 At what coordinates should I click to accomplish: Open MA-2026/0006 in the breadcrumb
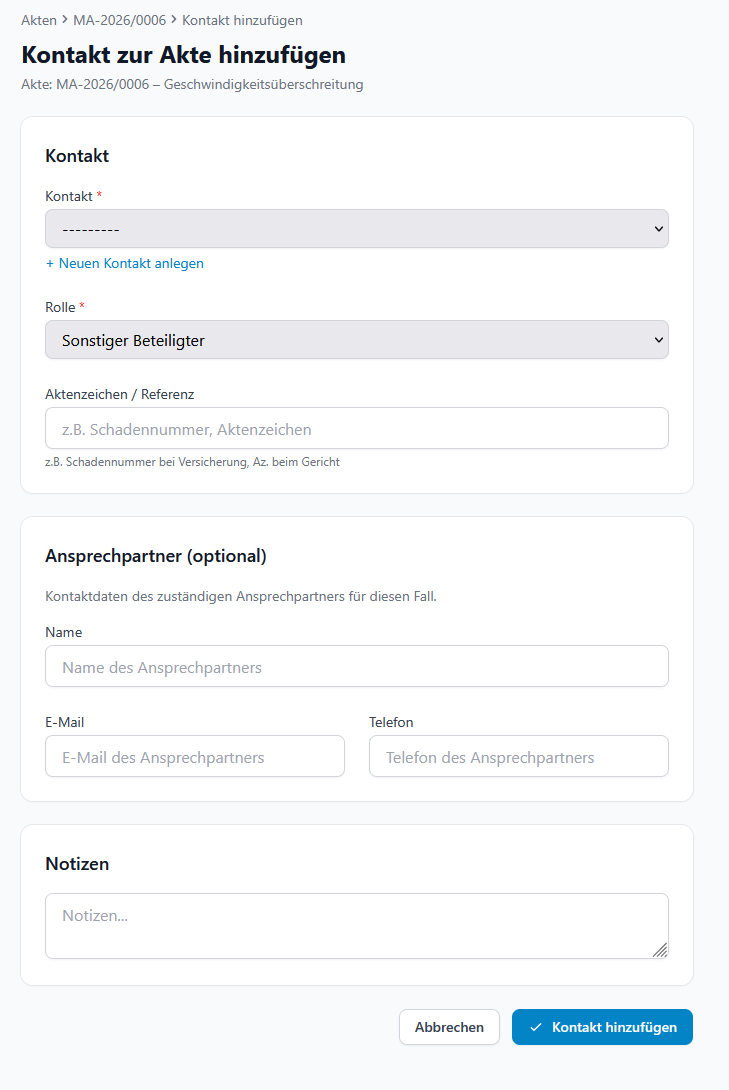click(x=119, y=20)
